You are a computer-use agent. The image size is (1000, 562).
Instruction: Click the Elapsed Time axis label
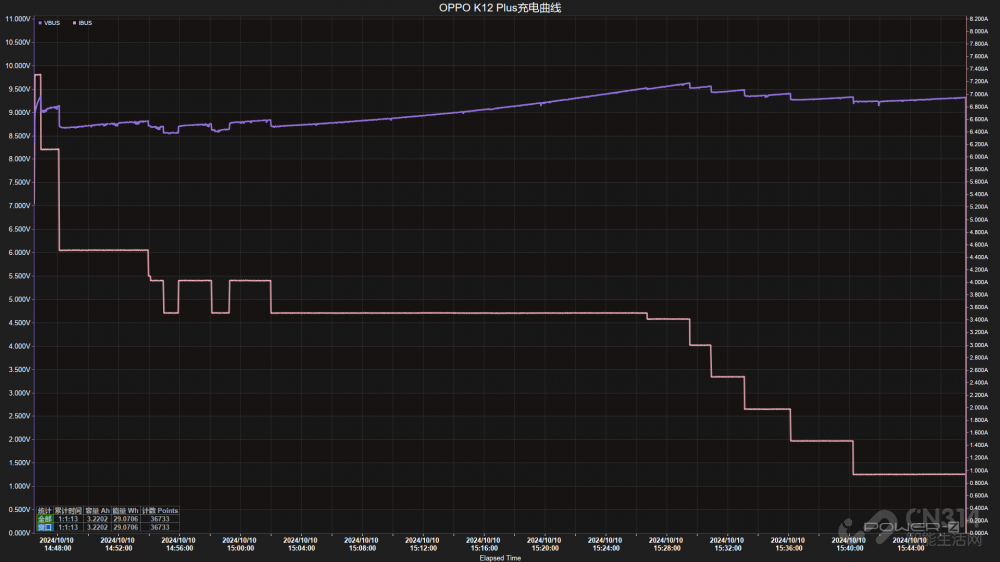500,558
